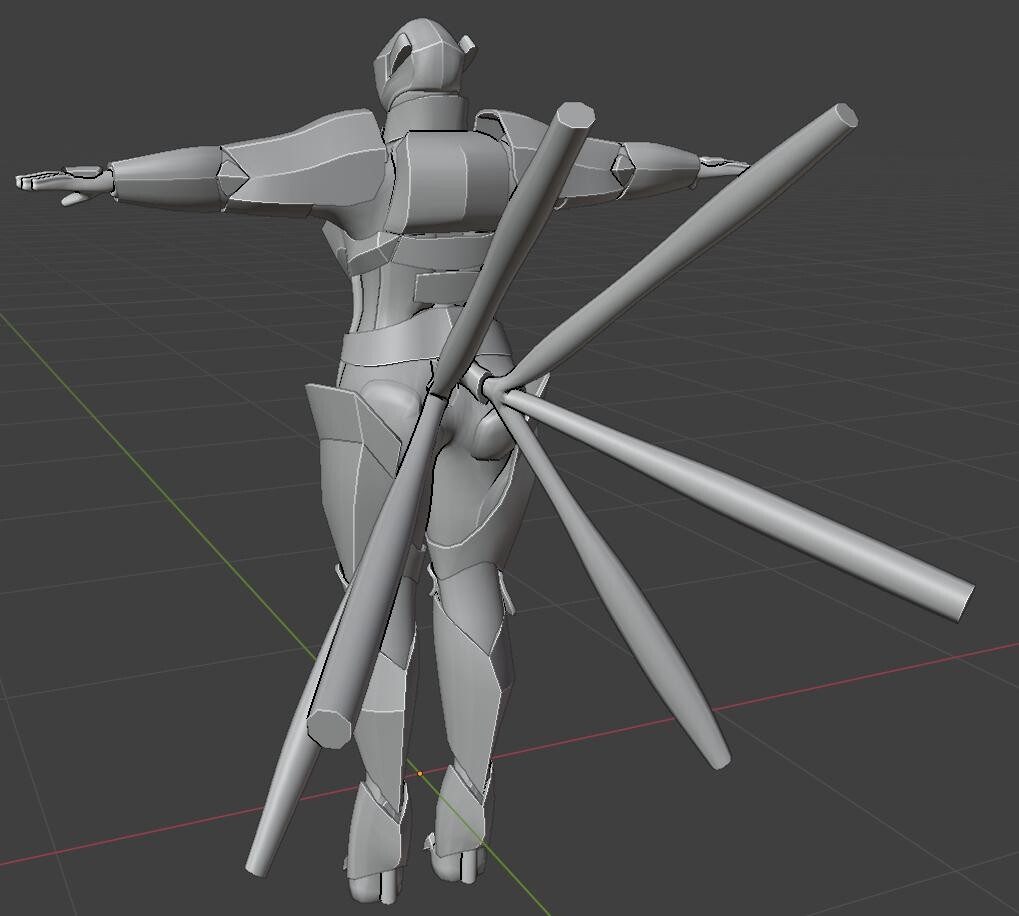
Task: Select the character's left foot
Action: [375, 870]
